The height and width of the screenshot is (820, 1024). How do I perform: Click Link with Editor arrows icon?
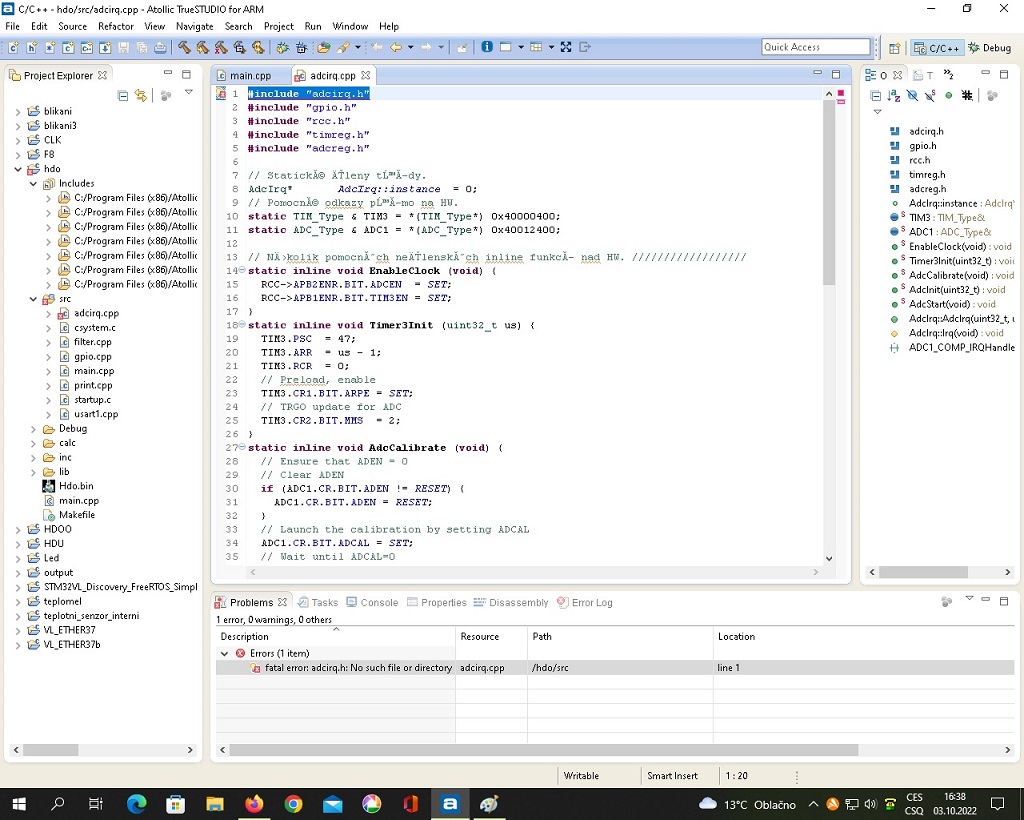coord(141,96)
